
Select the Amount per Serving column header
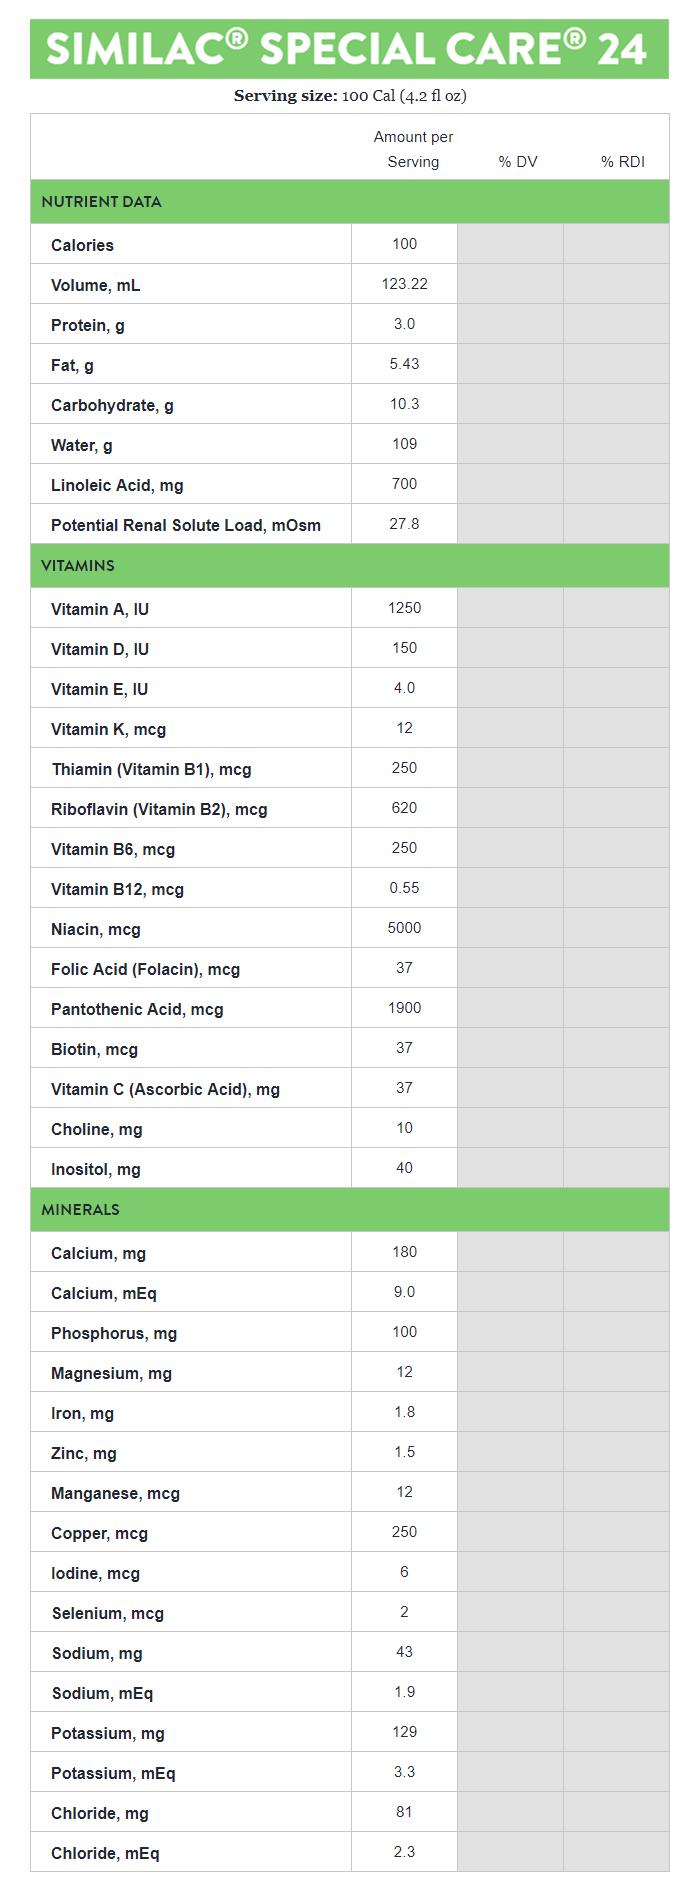[413, 149]
